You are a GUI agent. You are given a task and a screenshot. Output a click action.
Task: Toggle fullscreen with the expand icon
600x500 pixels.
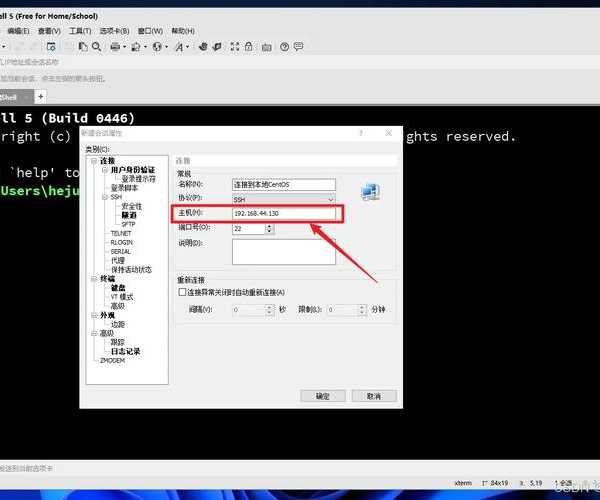[x=231, y=46]
